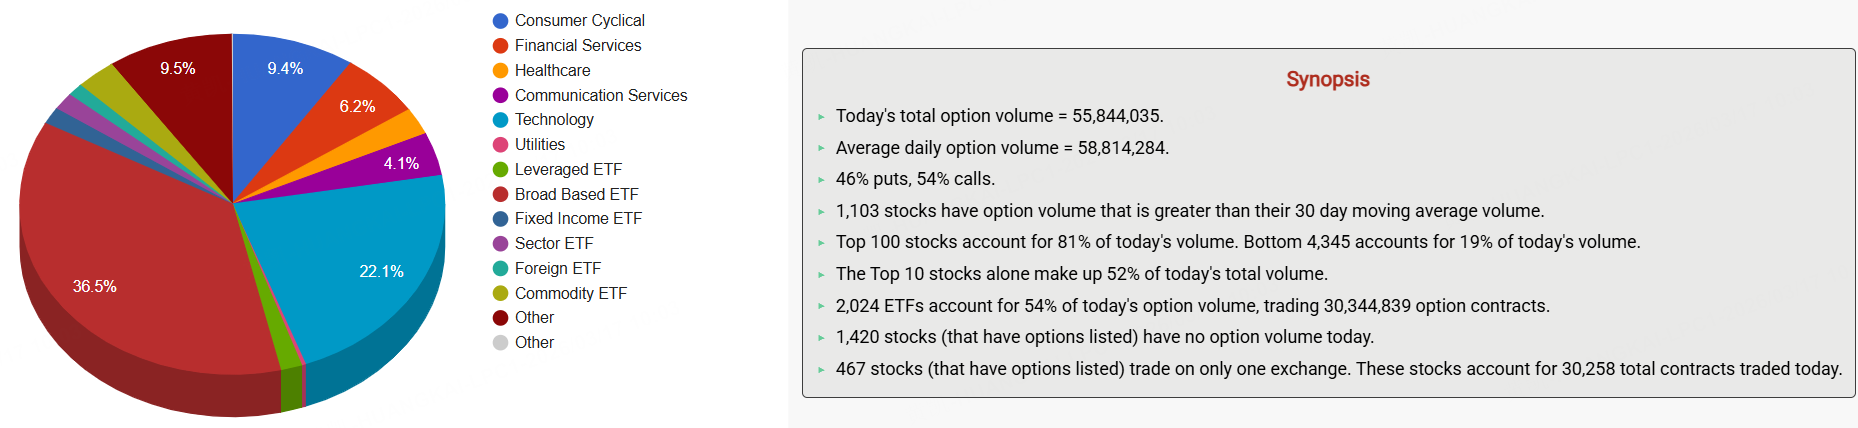Screen dimensions: 1858x428
Task: Click the Communication Services legend label
Action: 600,95
